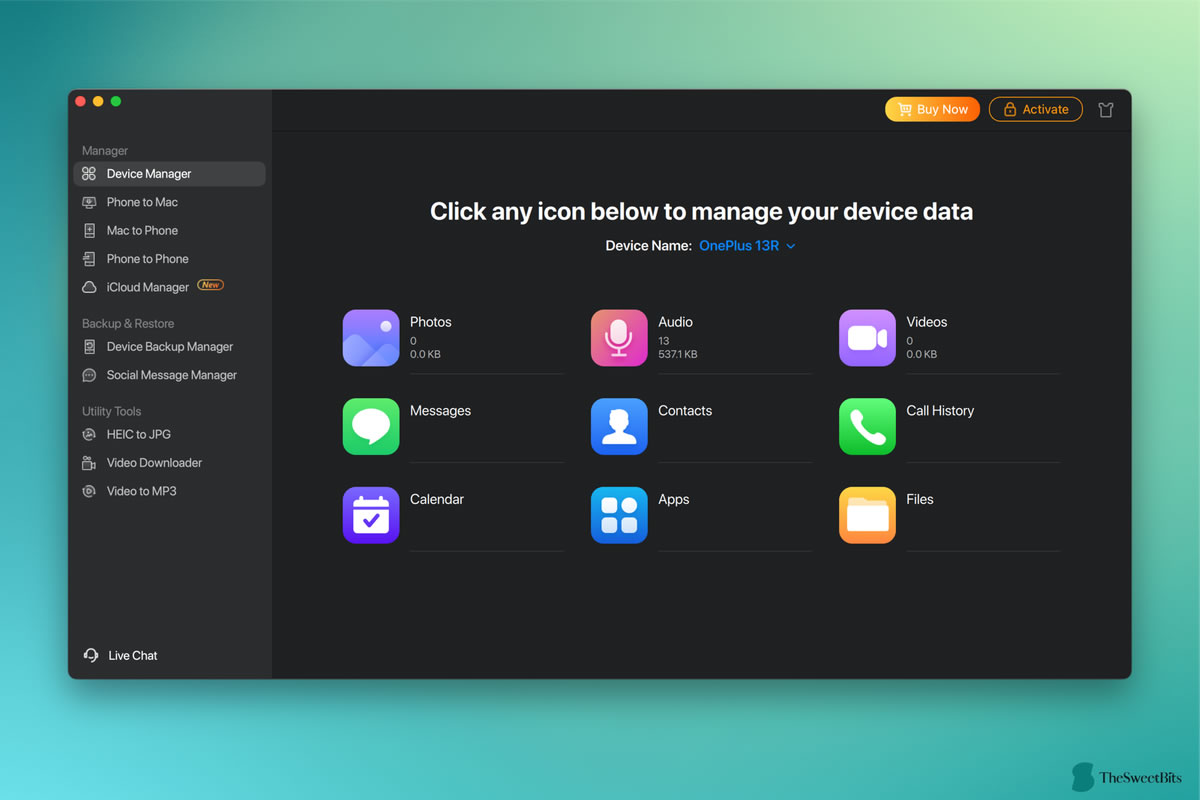Image resolution: width=1200 pixels, height=800 pixels.
Task: Click the Apps label
Action: [x=673, y=499]
